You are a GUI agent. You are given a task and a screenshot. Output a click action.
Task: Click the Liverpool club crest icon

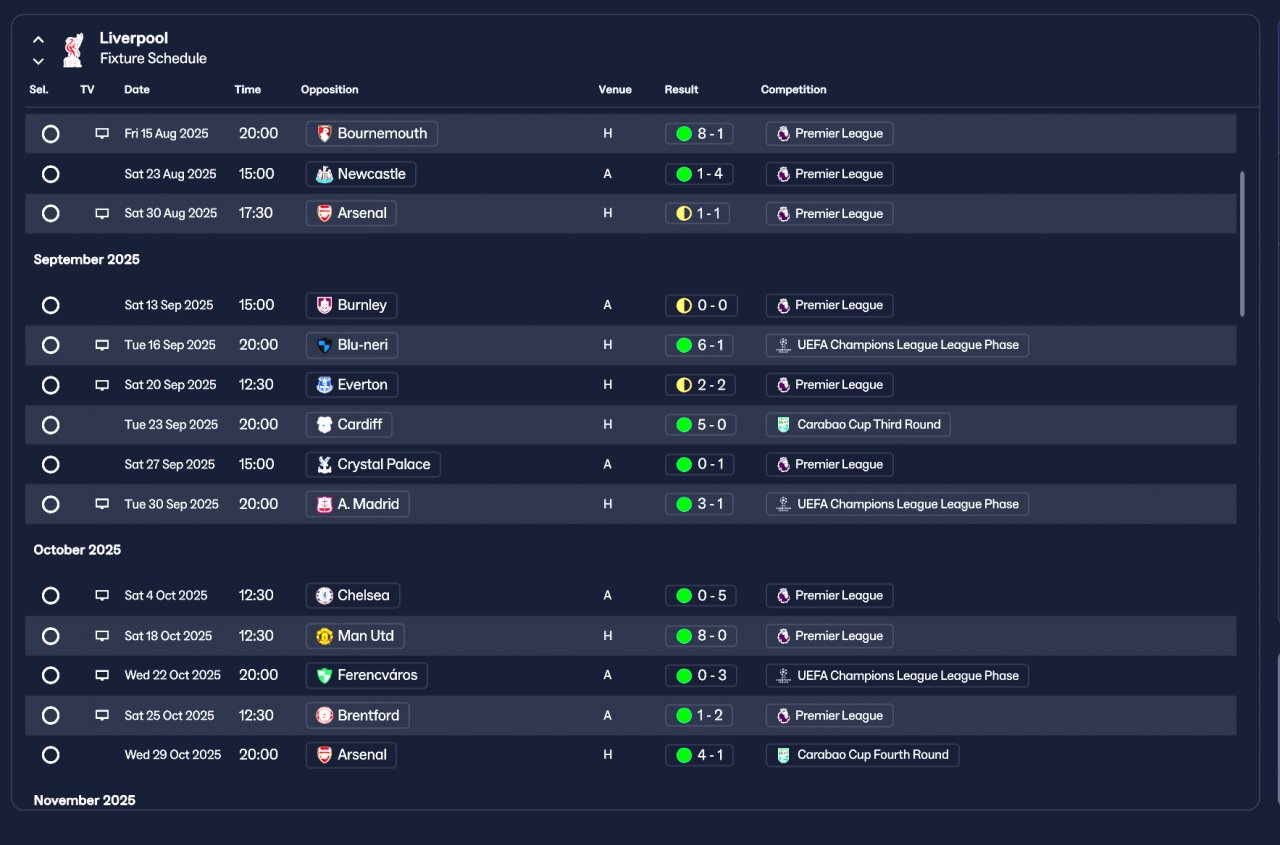tap(73, 49)
